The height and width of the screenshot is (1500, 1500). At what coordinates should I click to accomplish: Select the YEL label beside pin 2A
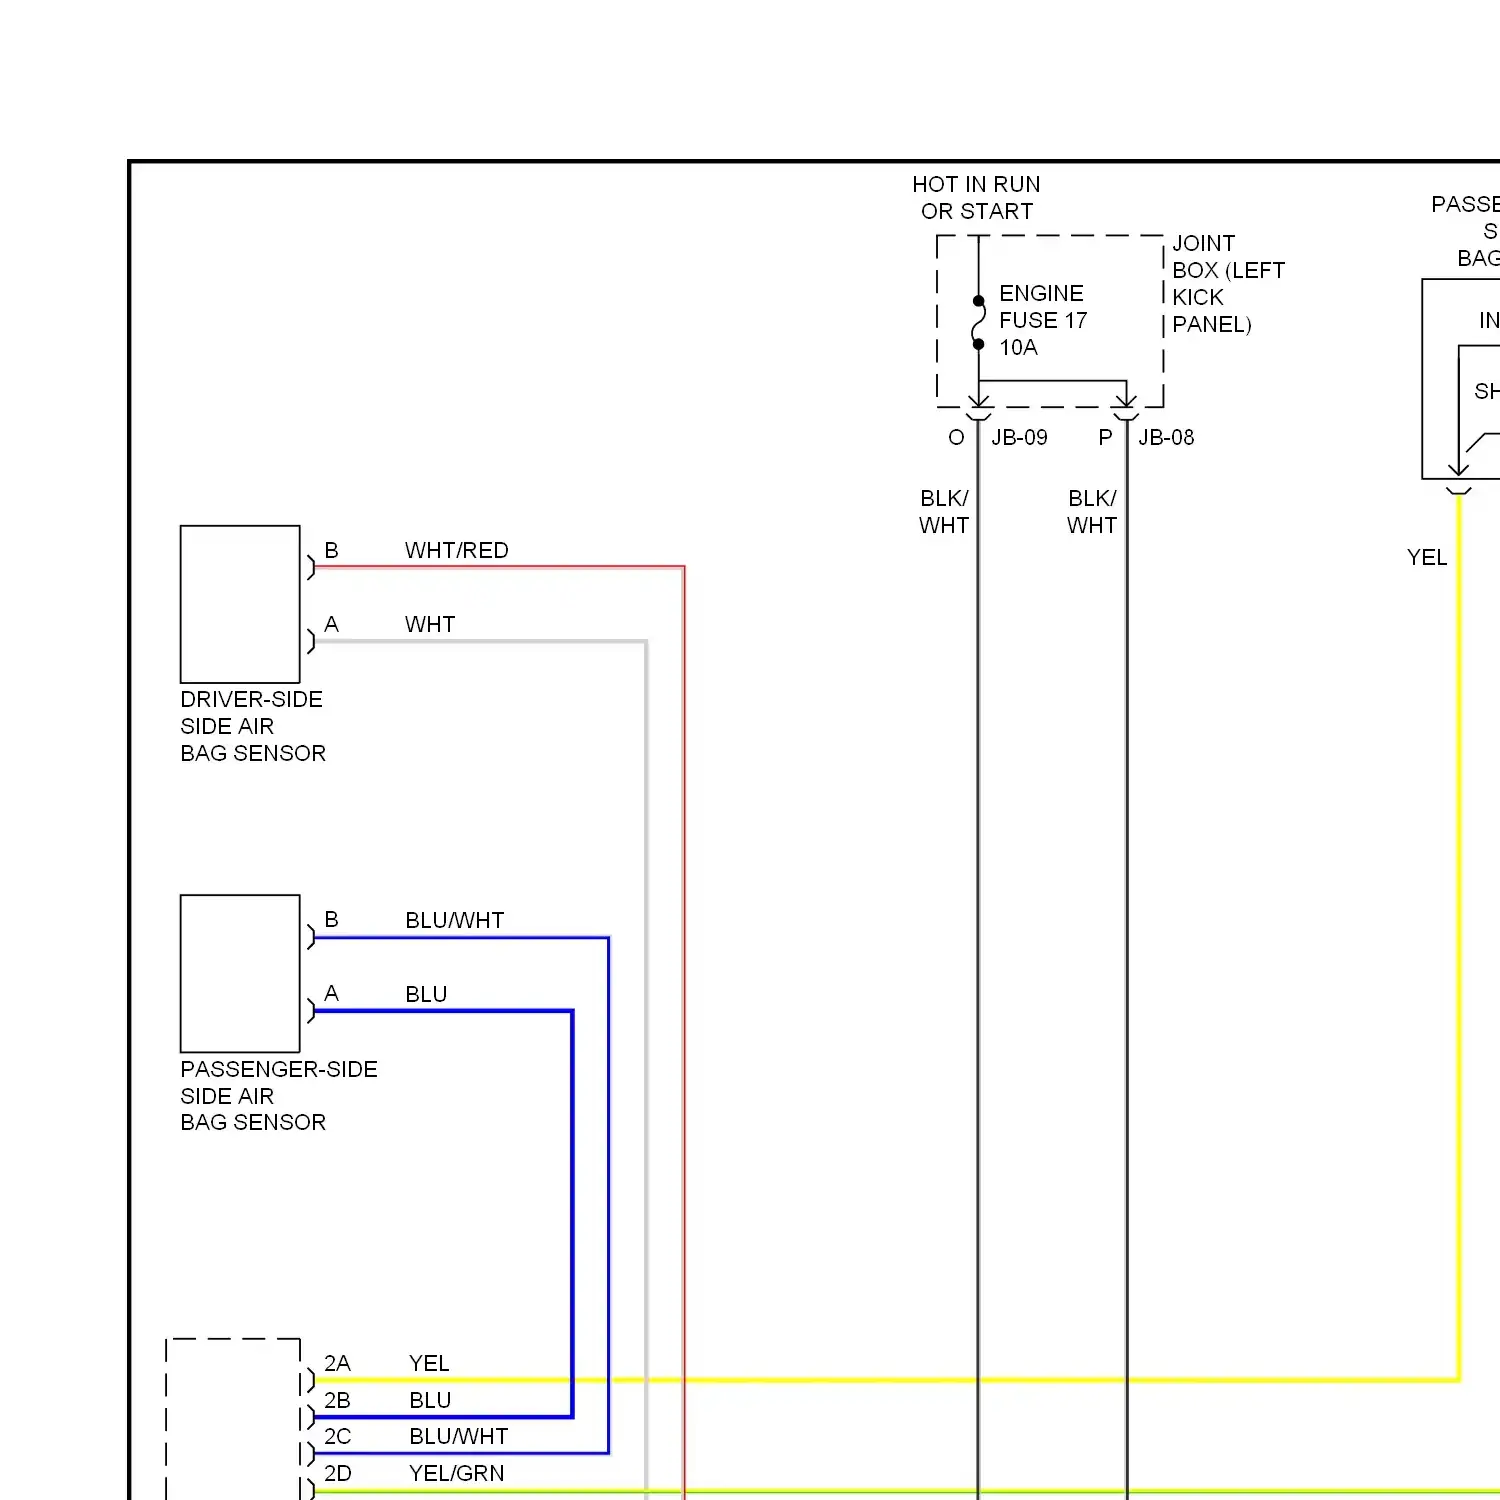click(429, 1364)
